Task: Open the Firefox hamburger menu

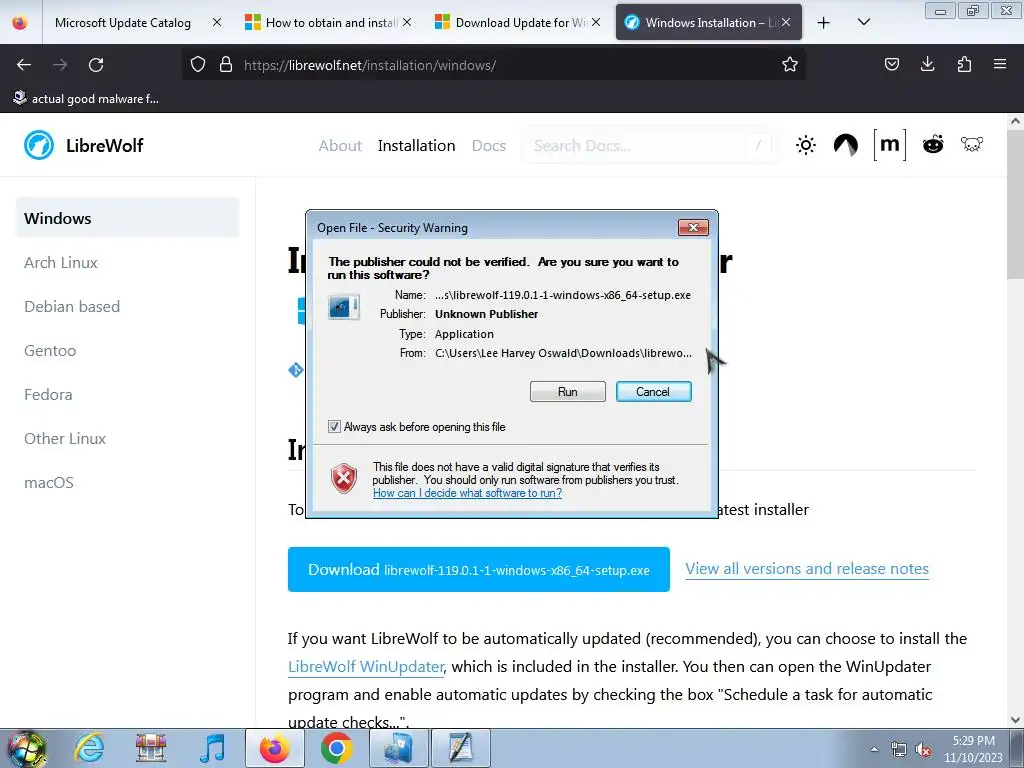Action: click(x=999, y=64)
